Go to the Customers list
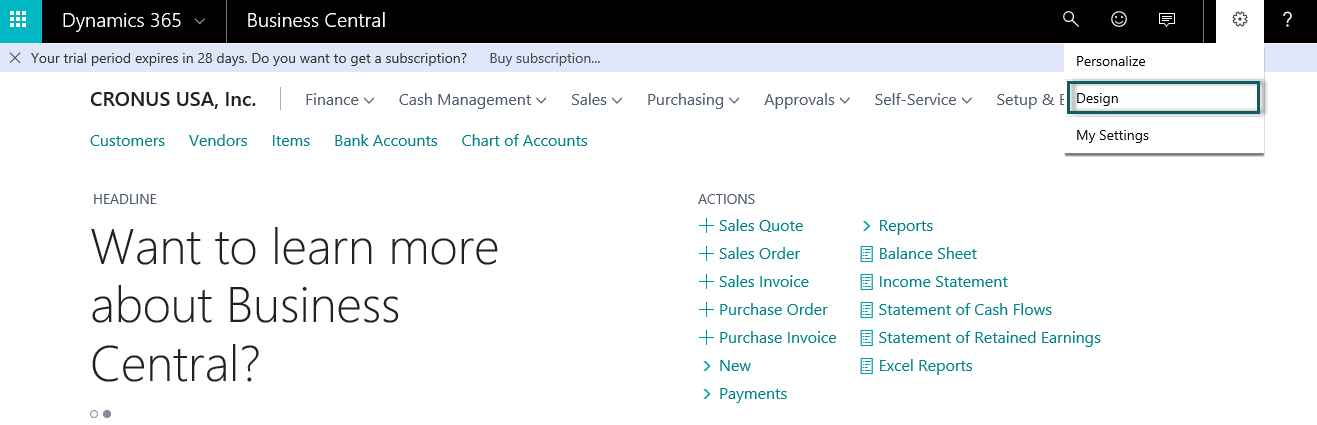 pyautogui.click(x=127, y=141)
